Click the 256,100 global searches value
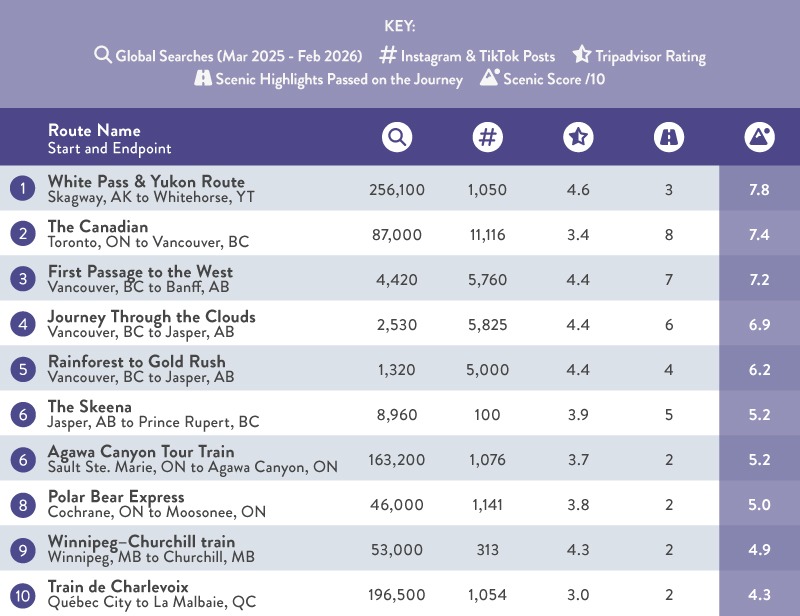This screenshot has height=616, width=800. (x=396, y=189)
